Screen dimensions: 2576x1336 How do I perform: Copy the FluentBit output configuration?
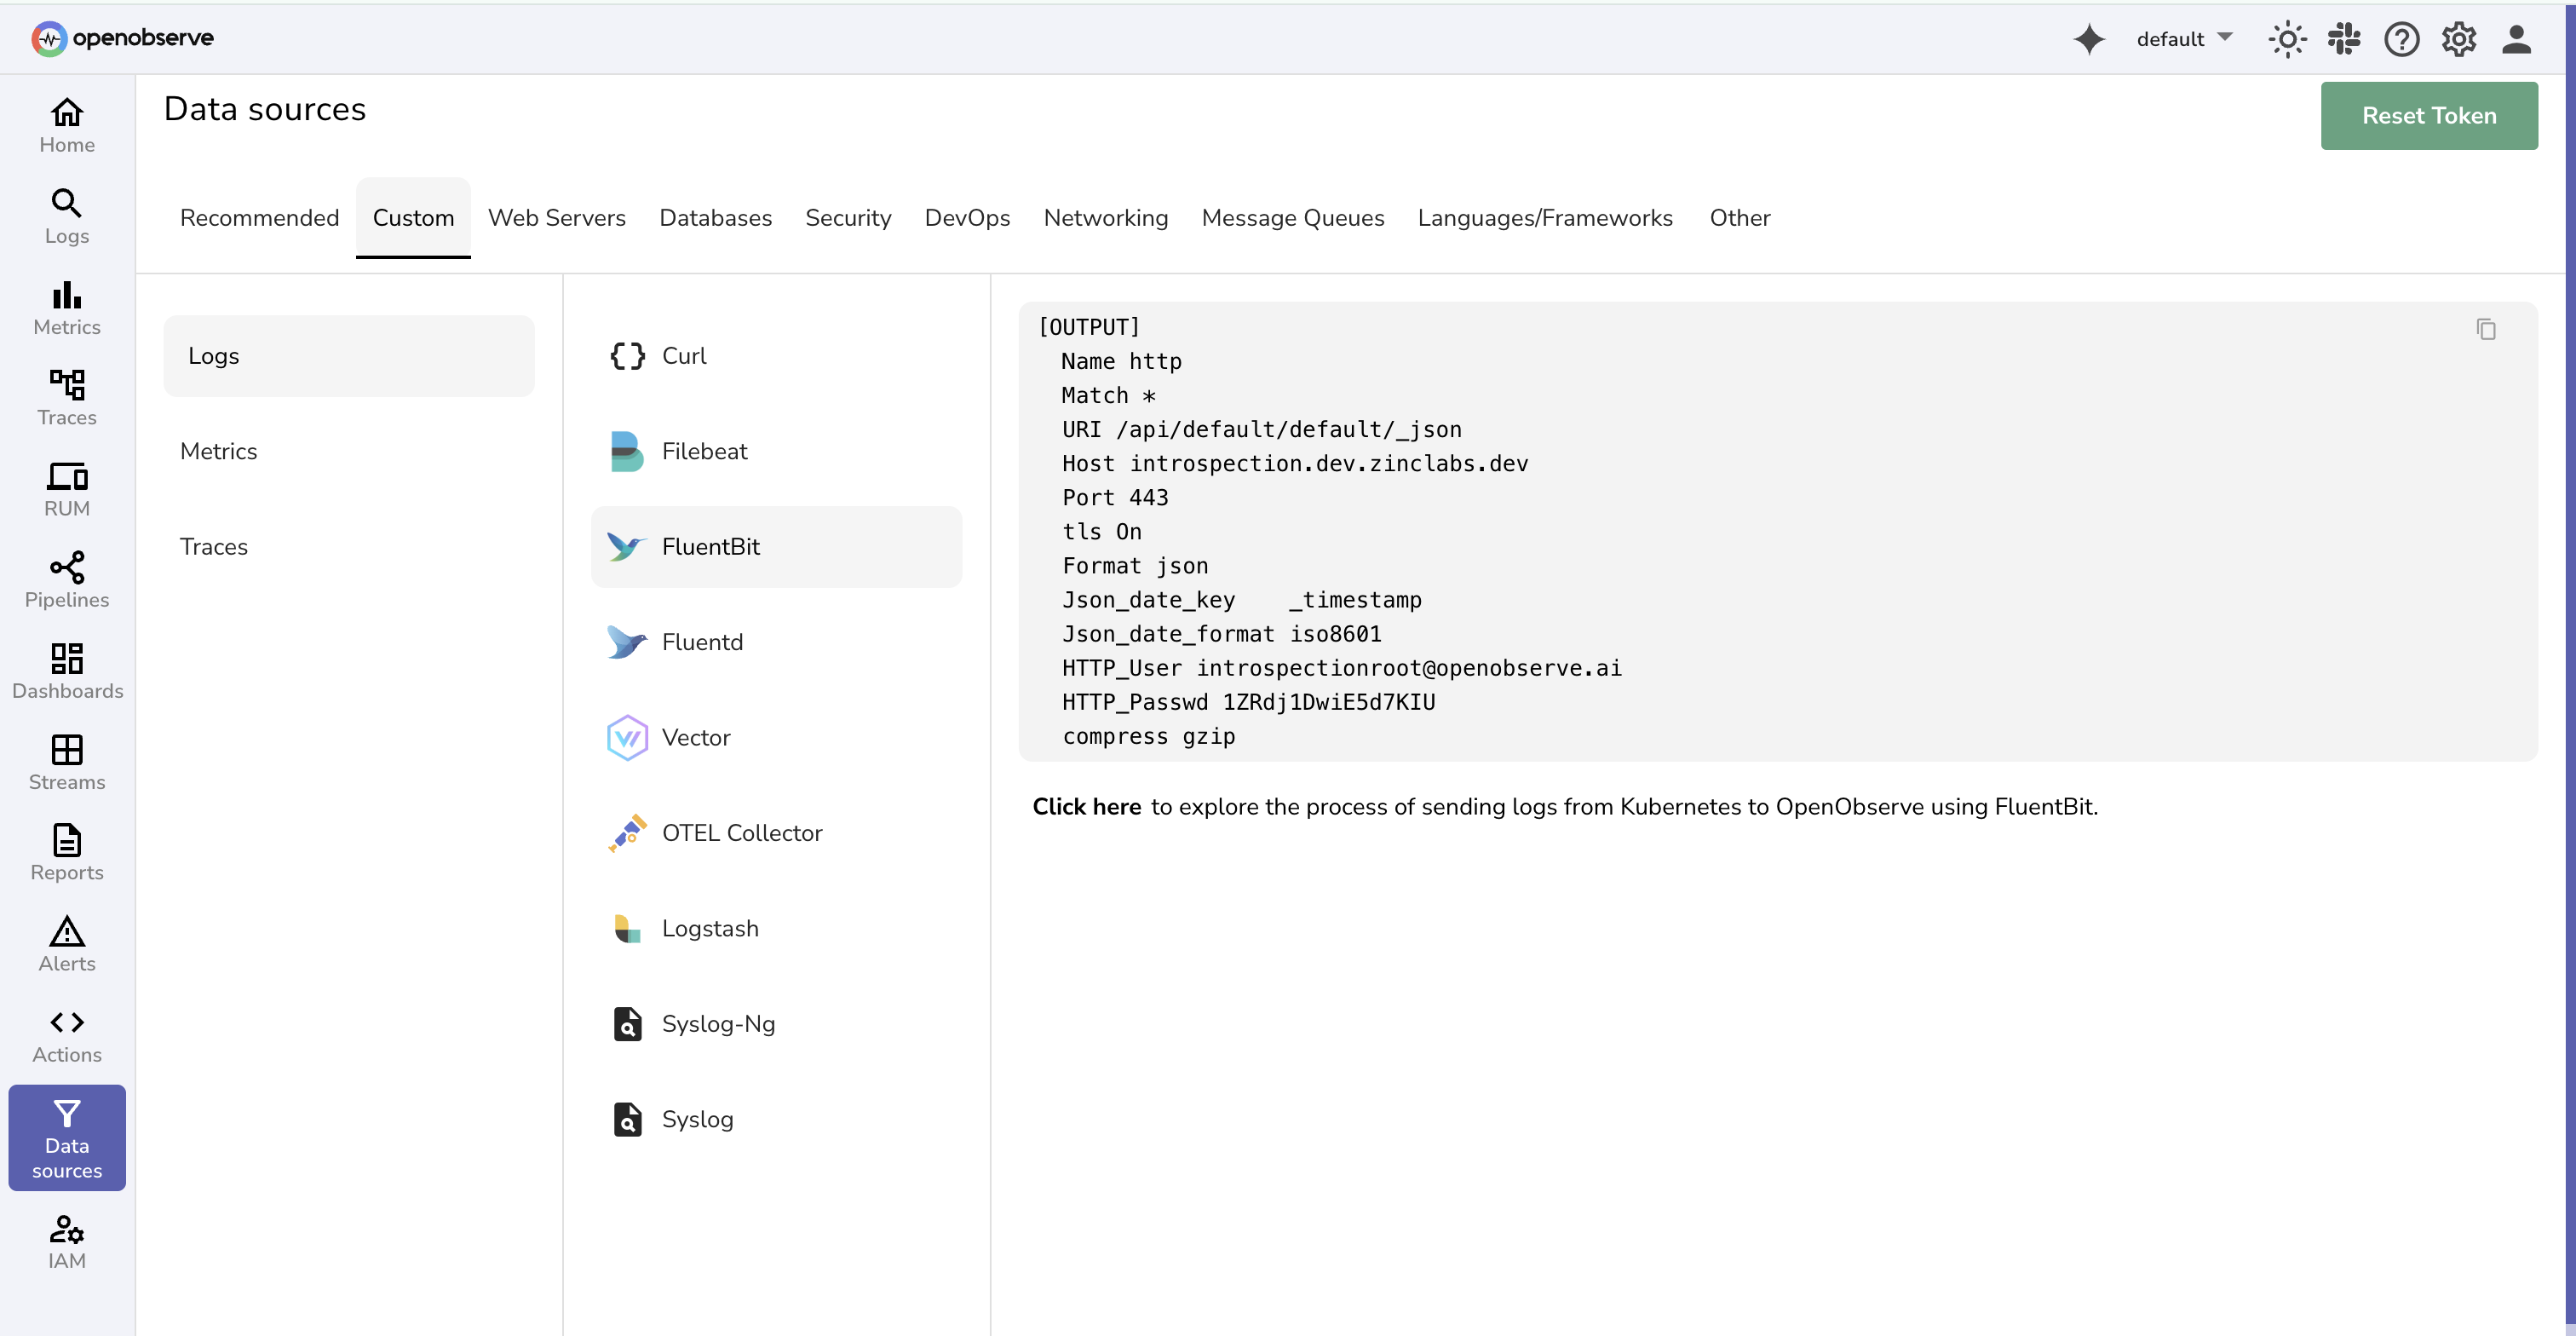point(2487,329)
